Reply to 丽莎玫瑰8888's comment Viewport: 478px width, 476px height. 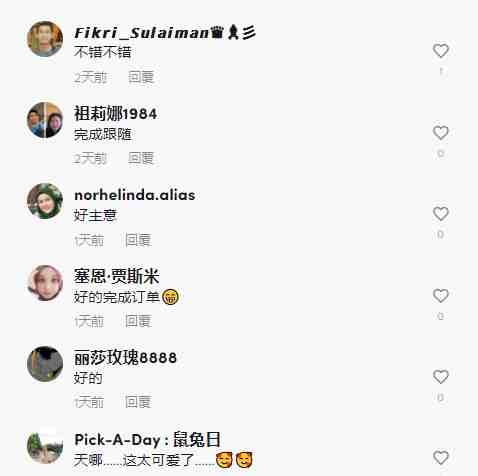click(138, 402)
